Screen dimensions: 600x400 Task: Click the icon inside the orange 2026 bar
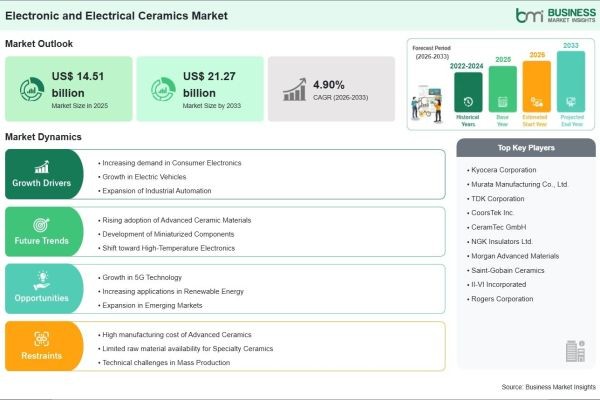536,102
